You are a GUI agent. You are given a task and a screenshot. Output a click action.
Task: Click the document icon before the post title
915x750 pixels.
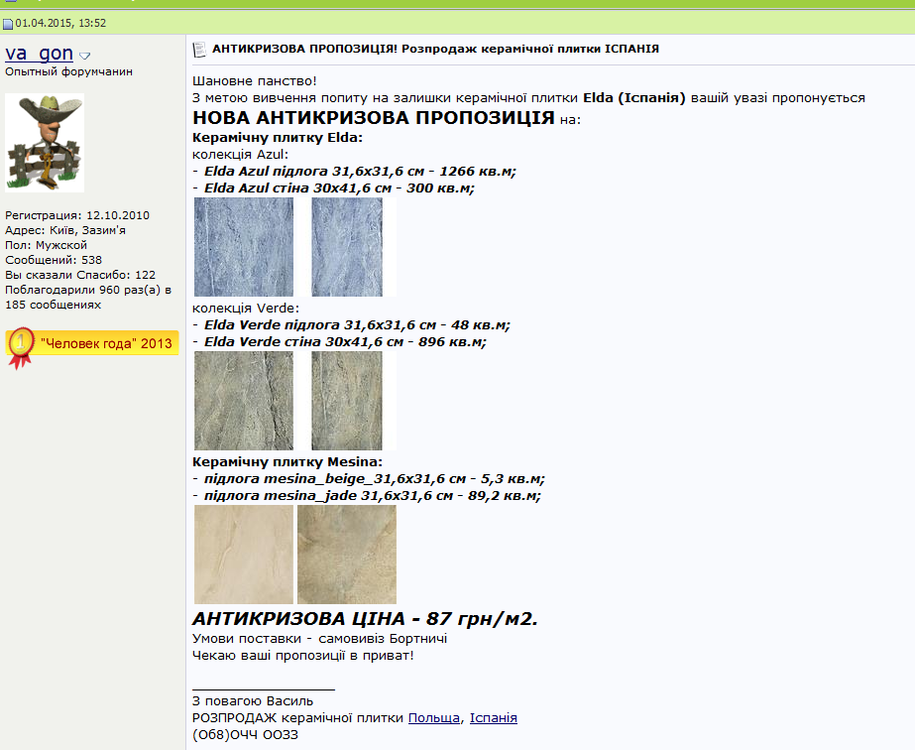coord(198,49)
